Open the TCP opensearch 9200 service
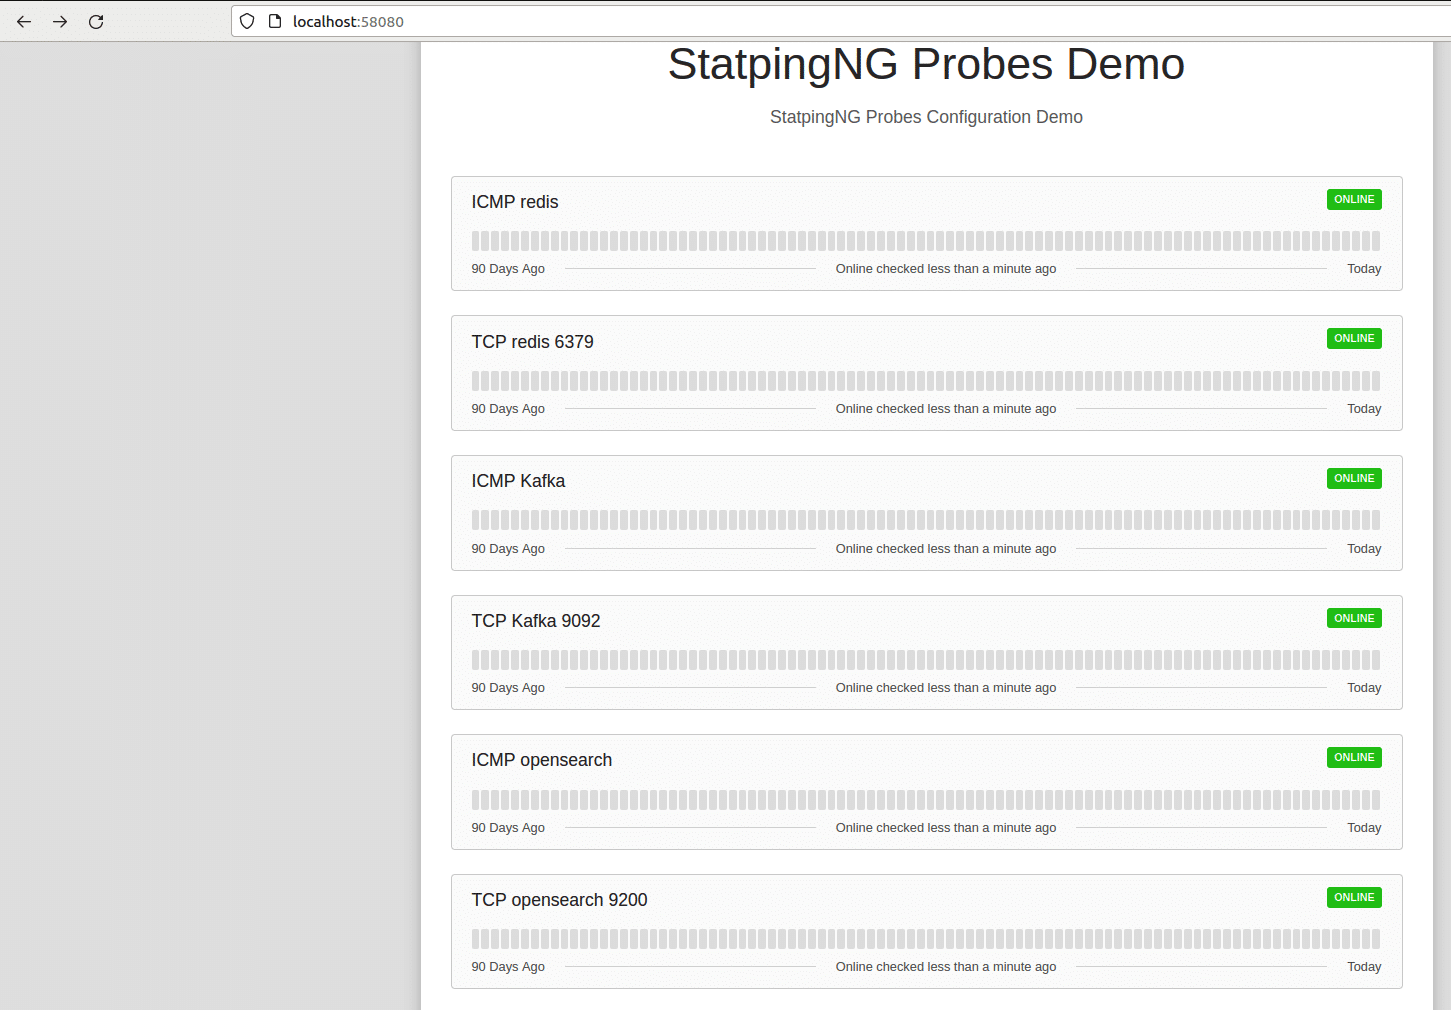 (560, 900)
